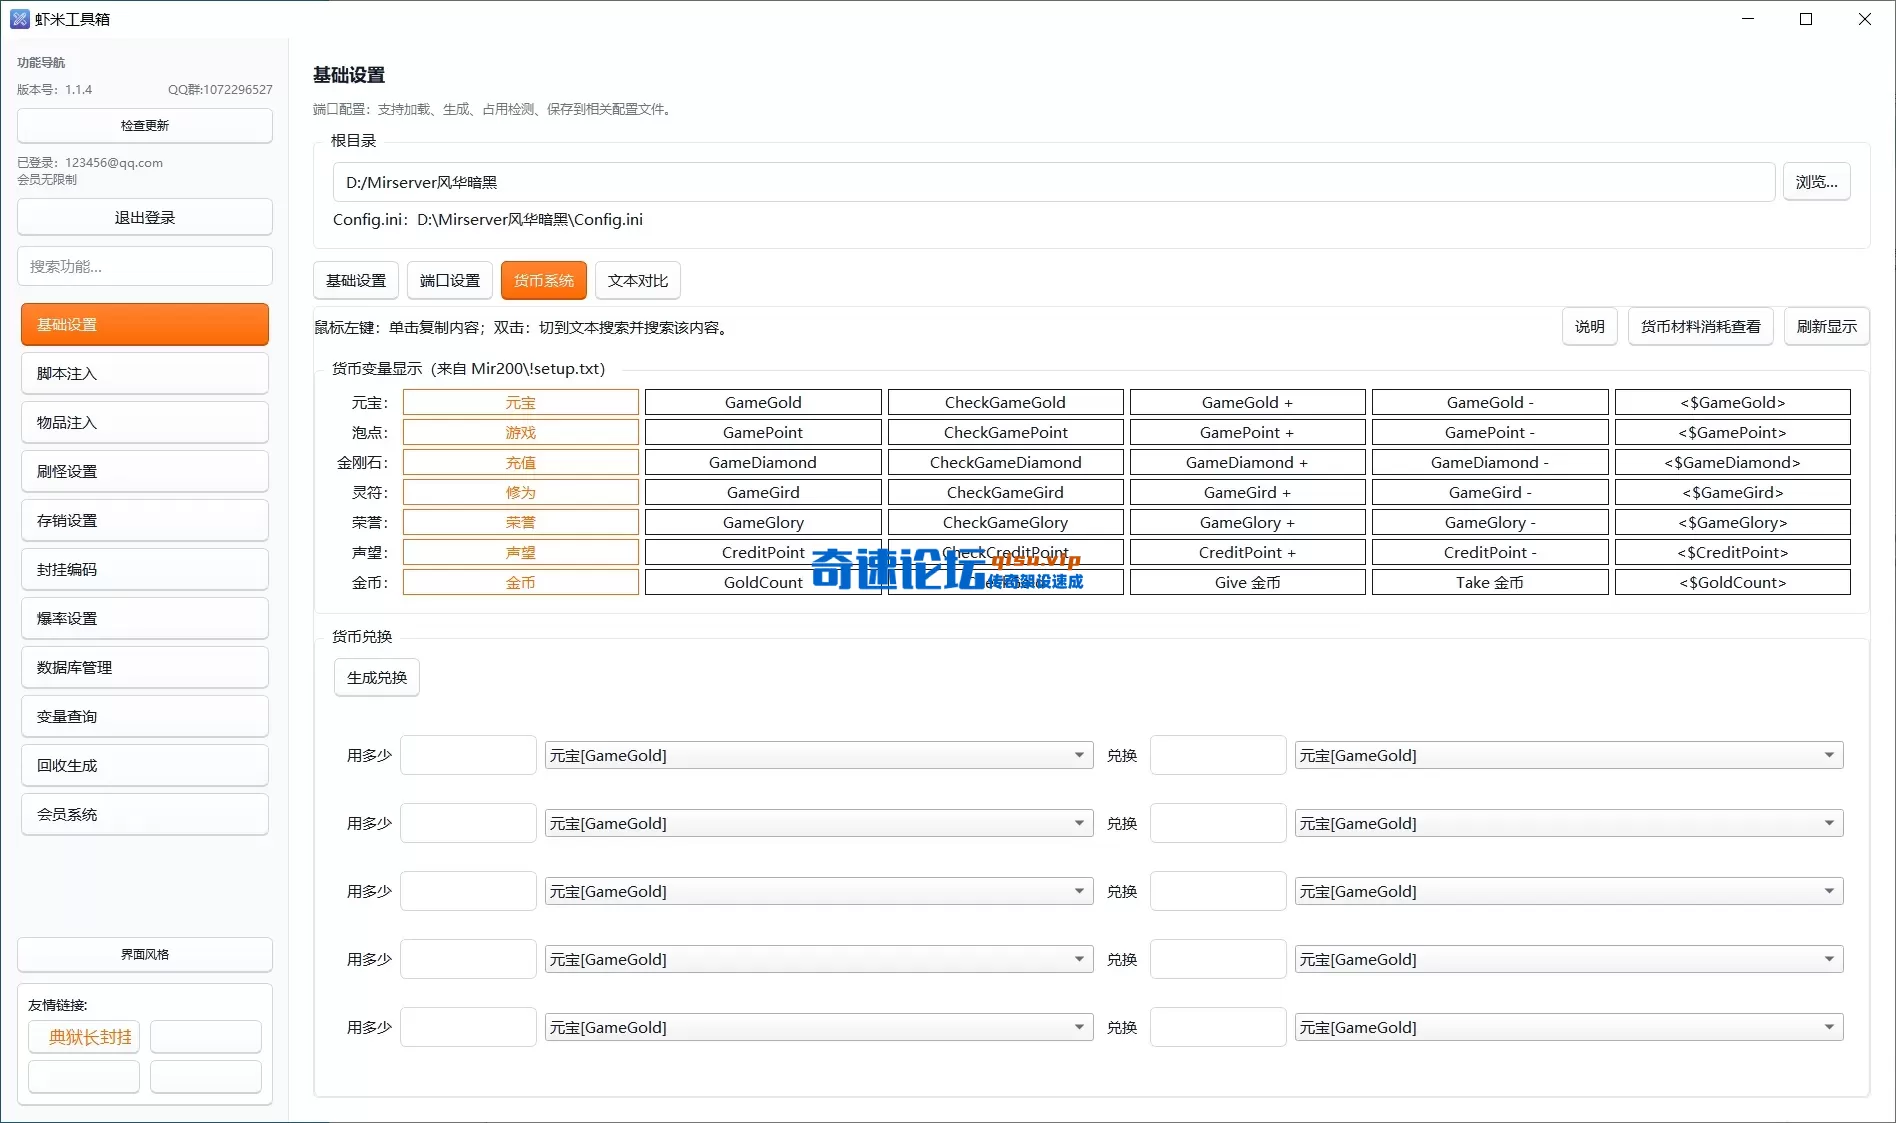Viewport: 1896px width, 1123px height.
Task: Click the 虾米工具箱 app icon in title bar
Action: 19,19
